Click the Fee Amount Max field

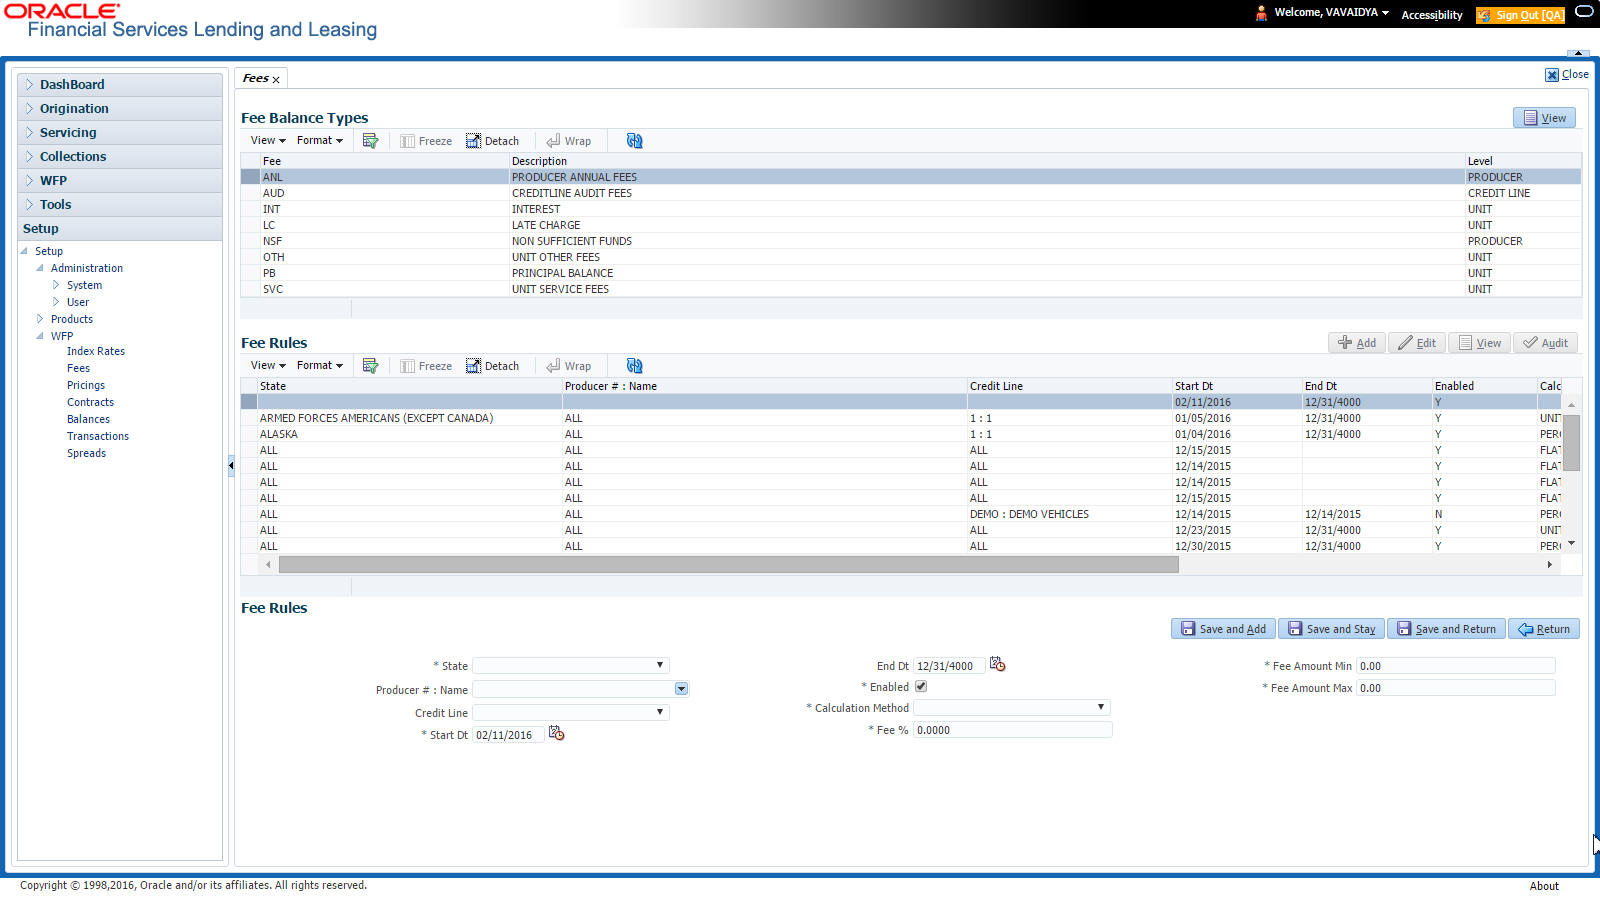pos(1456,688)
